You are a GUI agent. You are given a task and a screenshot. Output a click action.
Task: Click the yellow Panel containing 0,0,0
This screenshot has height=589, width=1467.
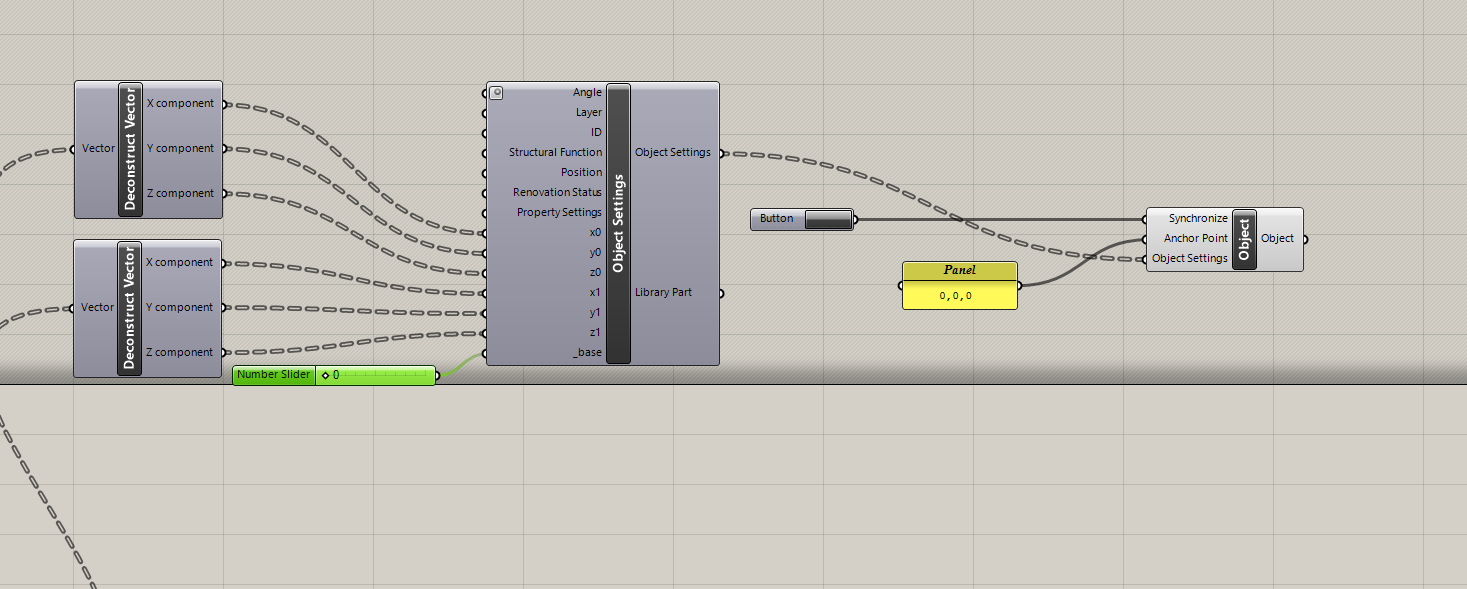959,296
